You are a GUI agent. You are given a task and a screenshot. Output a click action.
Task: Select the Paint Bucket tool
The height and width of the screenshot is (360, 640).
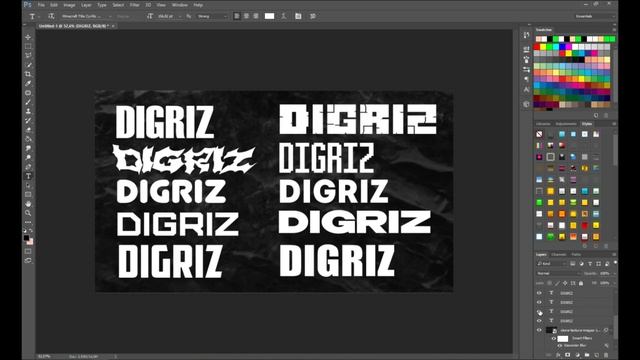tap(28, 139)
